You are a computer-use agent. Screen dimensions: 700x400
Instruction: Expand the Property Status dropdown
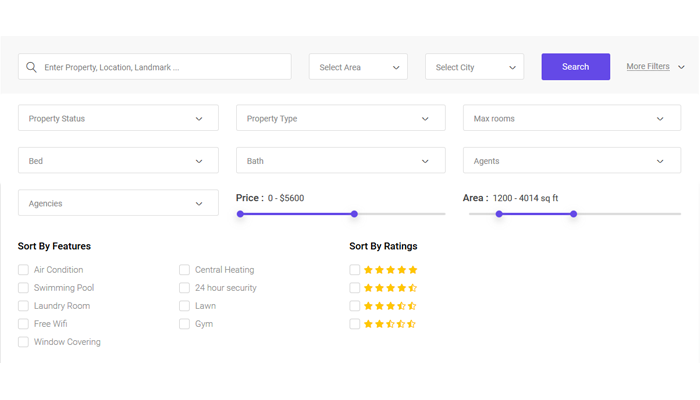click(118, 119)
